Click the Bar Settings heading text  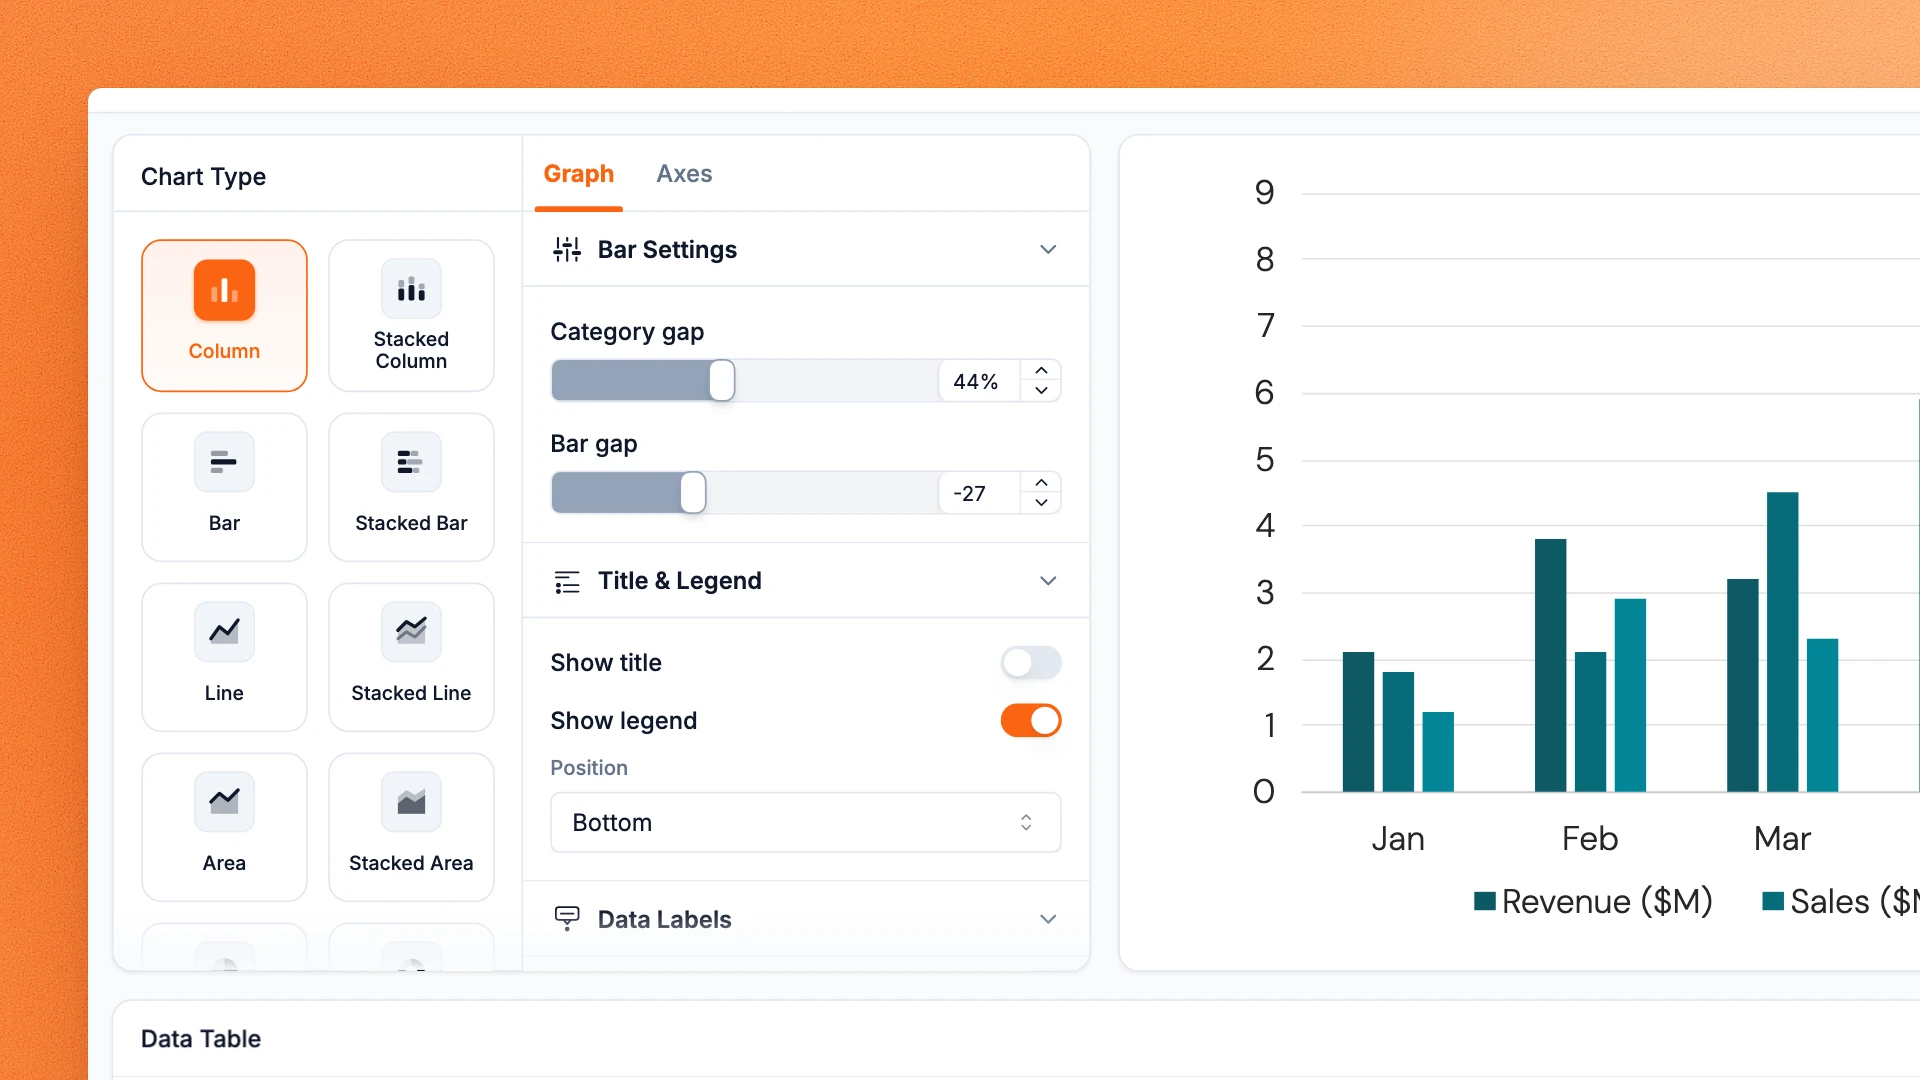point(667,250)
